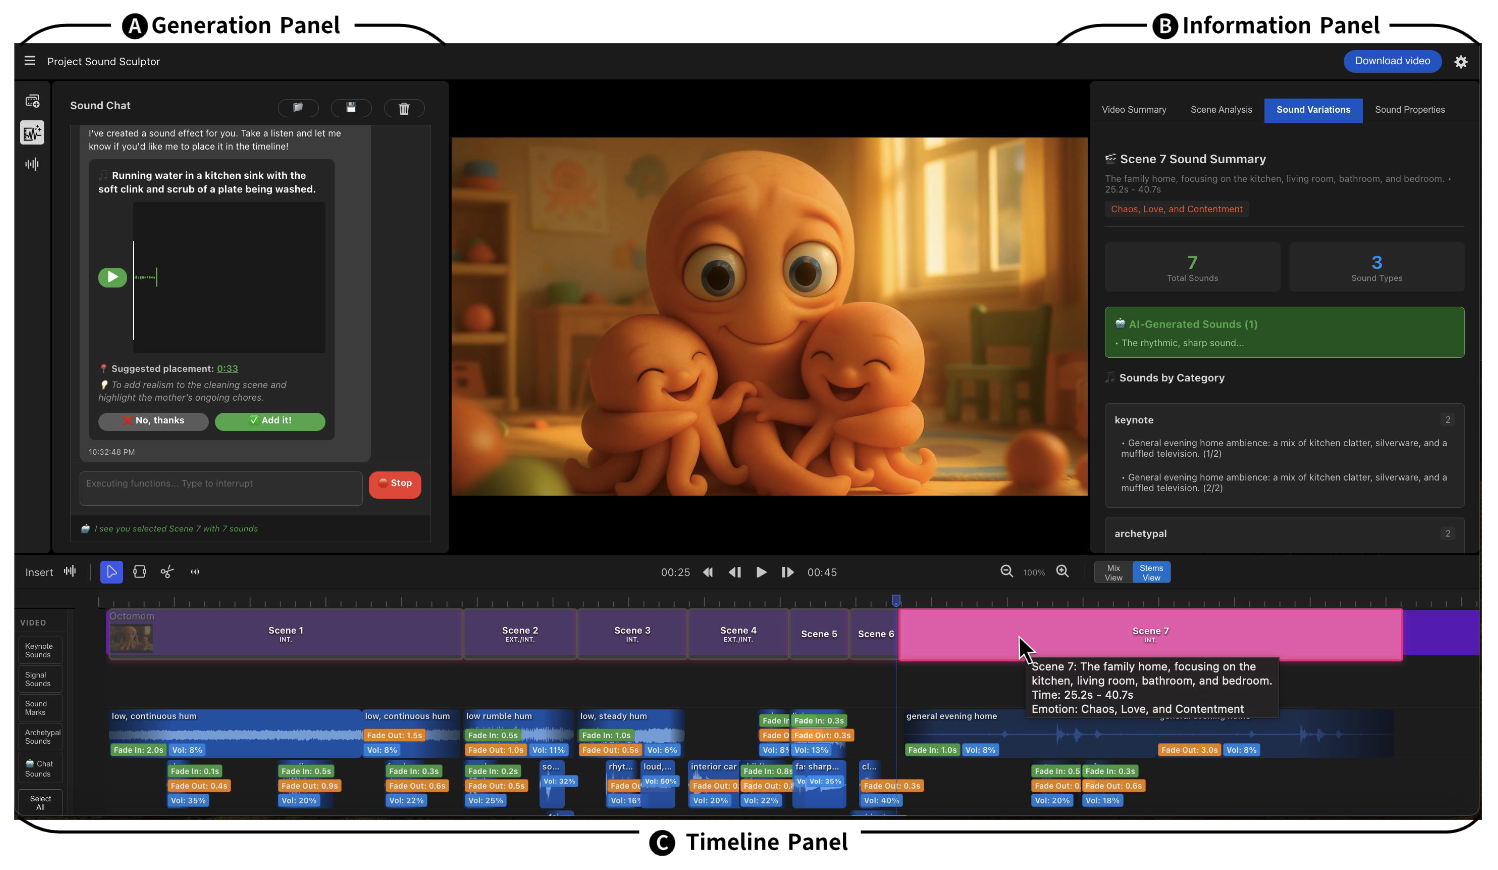Select the waveform/audio panel icon in left sidebar
Viewport: 1498px width, 870px height.
(x=31, y=163)
